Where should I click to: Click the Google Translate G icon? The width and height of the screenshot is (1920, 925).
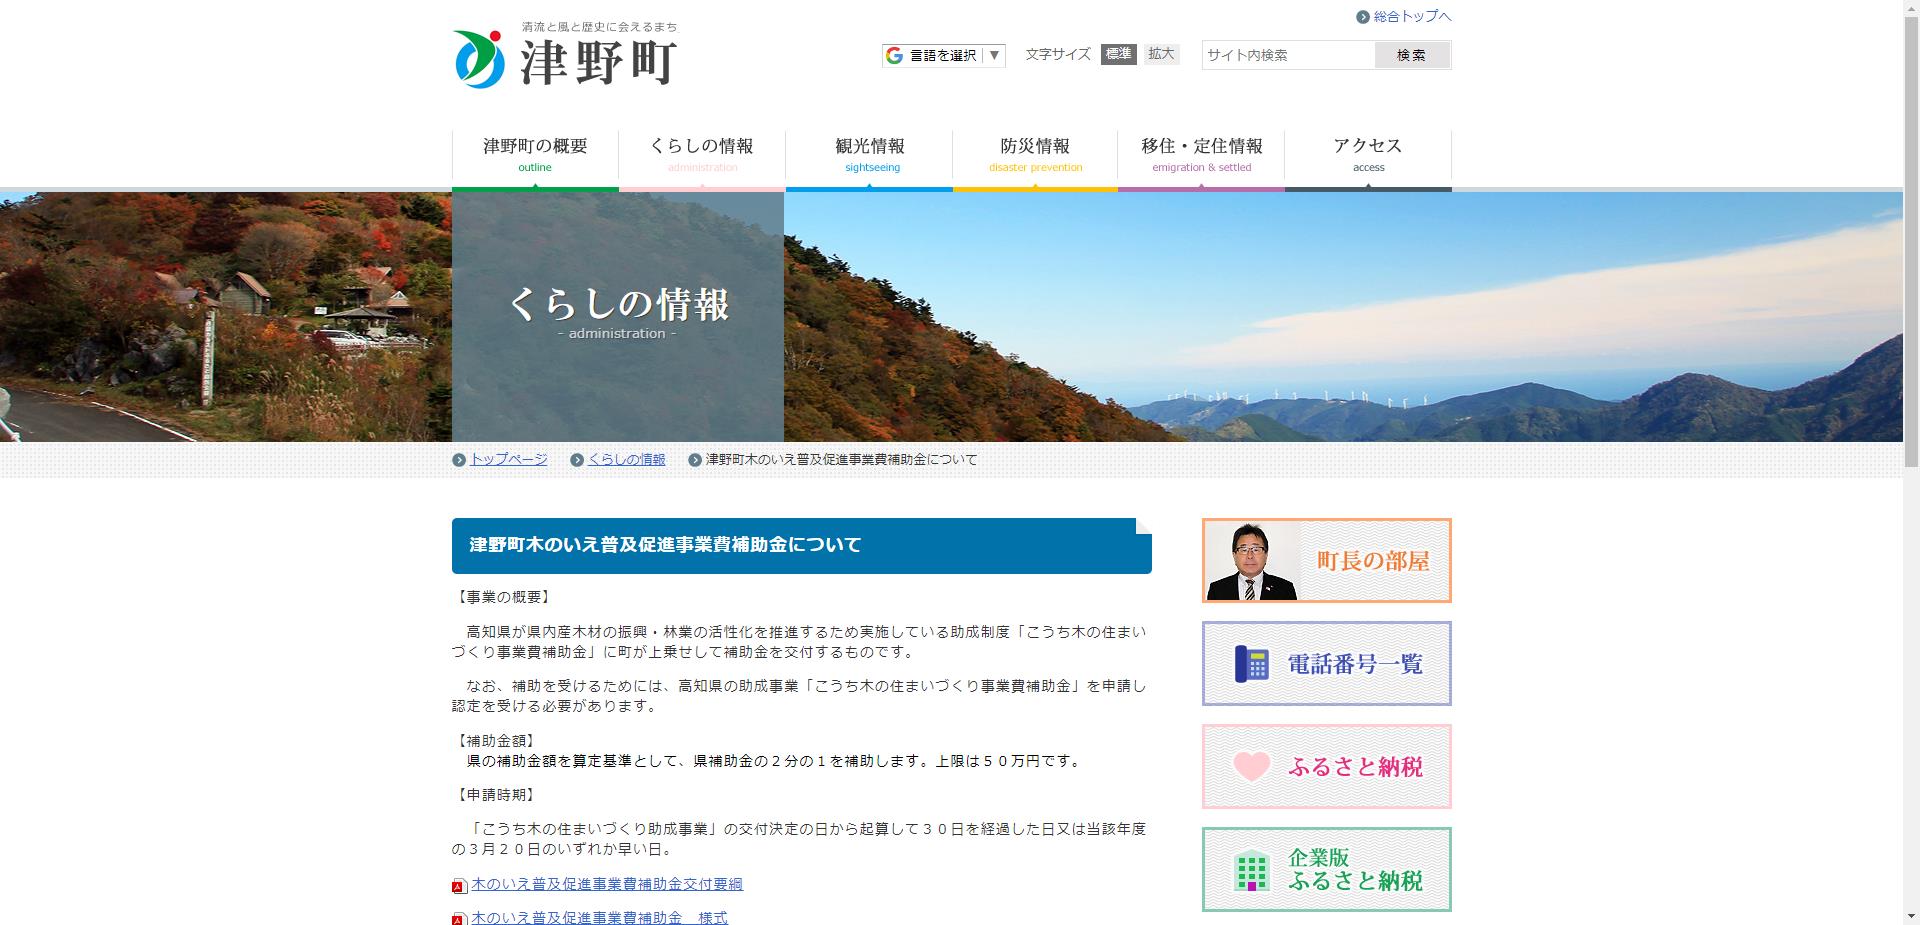coord(893,55)
